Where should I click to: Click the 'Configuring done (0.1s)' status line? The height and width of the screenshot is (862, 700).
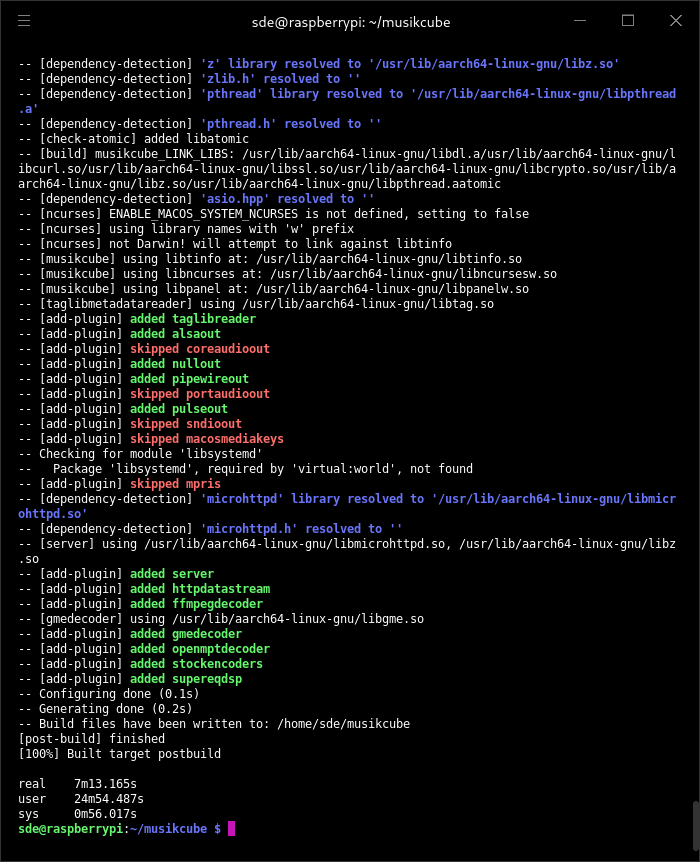tap(110, 693)
